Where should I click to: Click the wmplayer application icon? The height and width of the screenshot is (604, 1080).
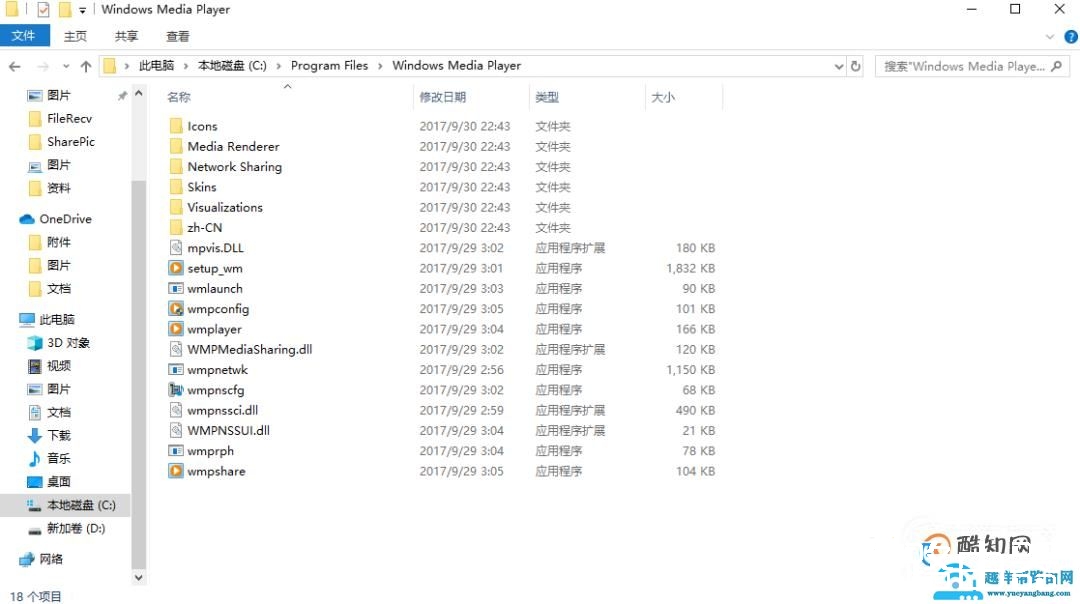tap(176, 329)
